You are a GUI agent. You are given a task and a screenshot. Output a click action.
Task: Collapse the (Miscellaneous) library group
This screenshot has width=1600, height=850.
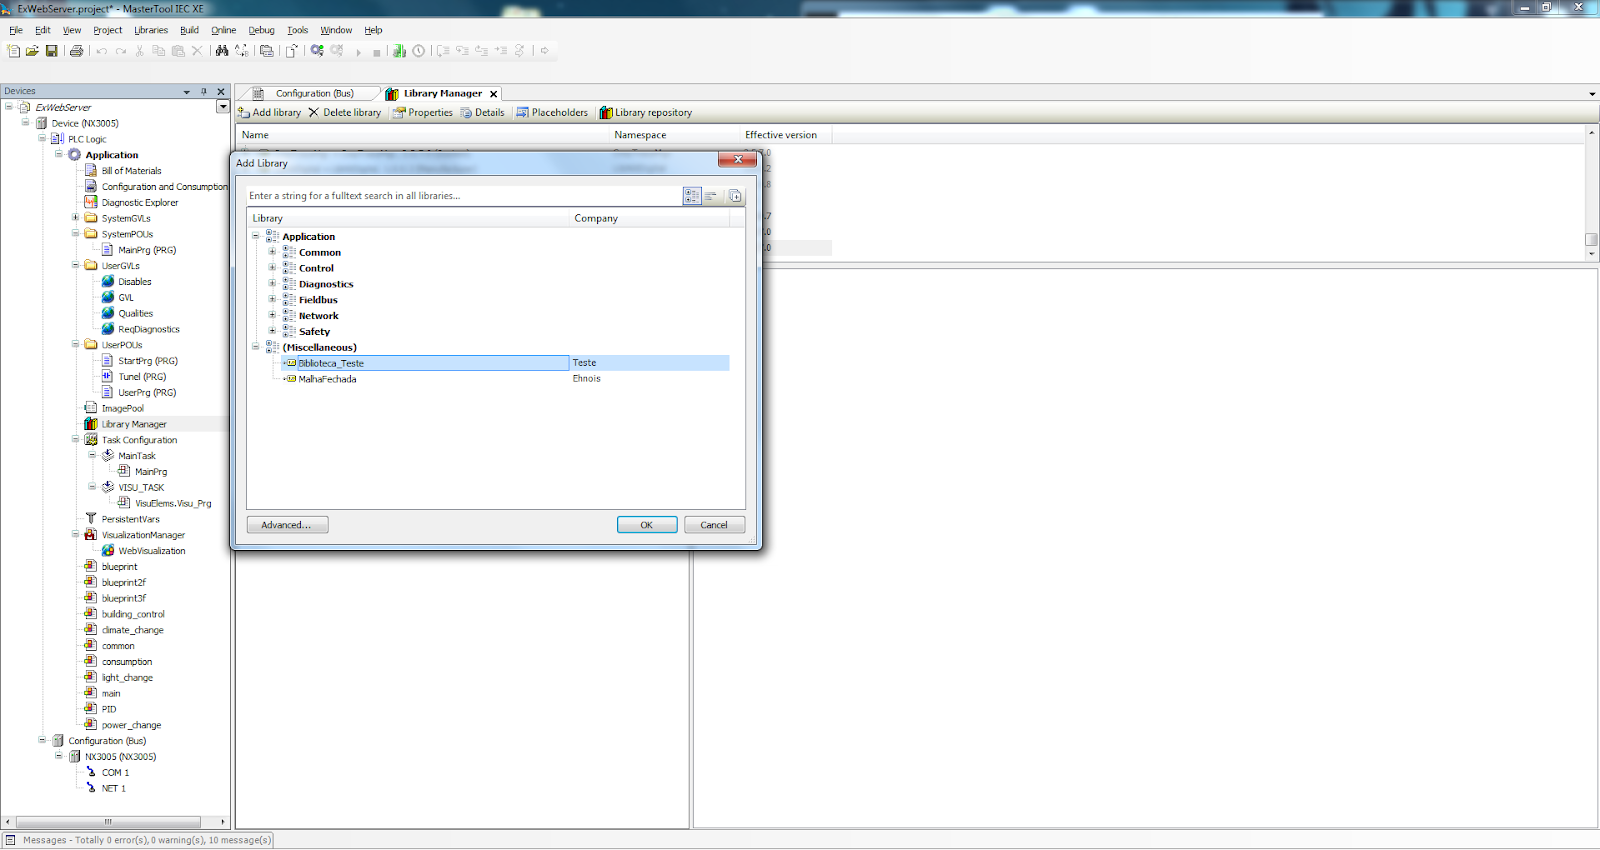(256, 347)
